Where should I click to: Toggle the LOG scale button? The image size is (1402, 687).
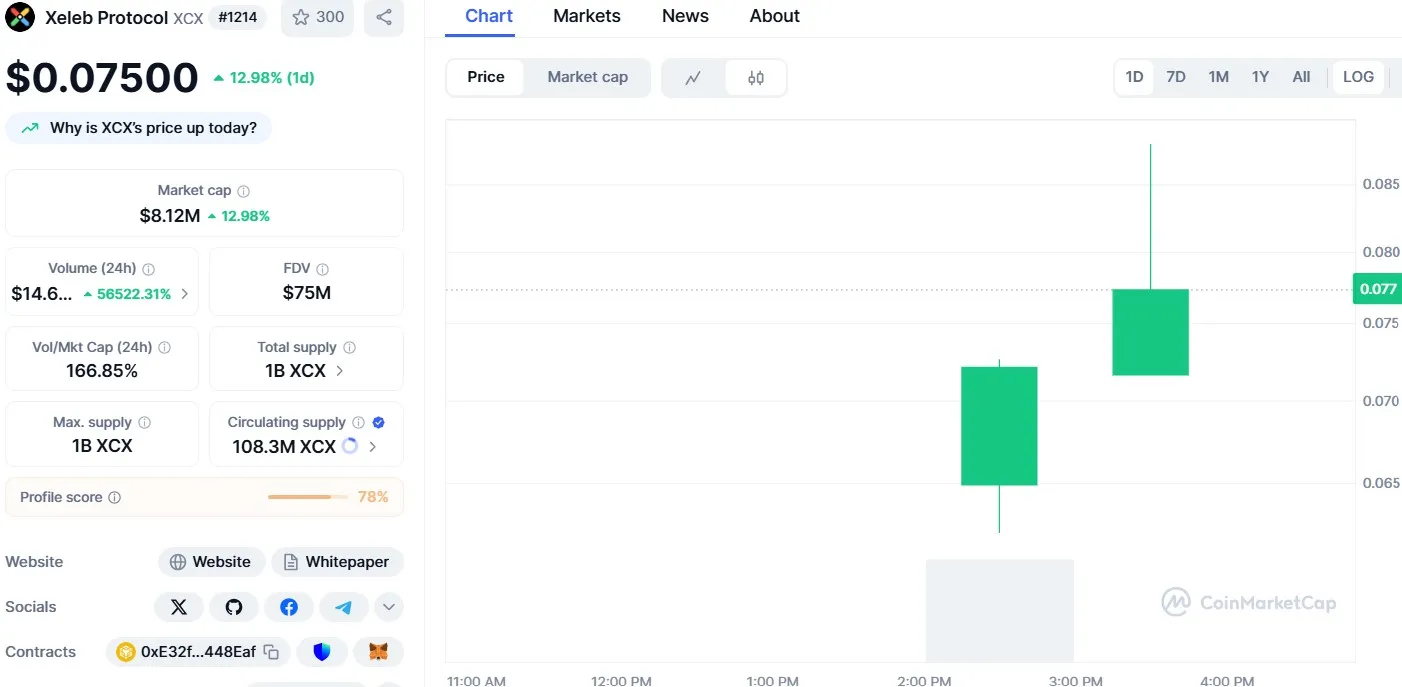coord(1358,77)
